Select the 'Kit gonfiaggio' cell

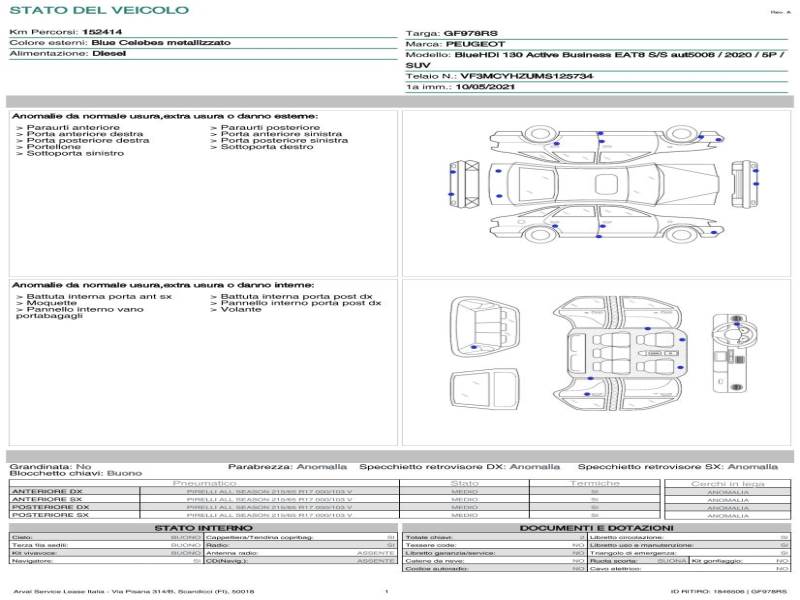[740, 561]
